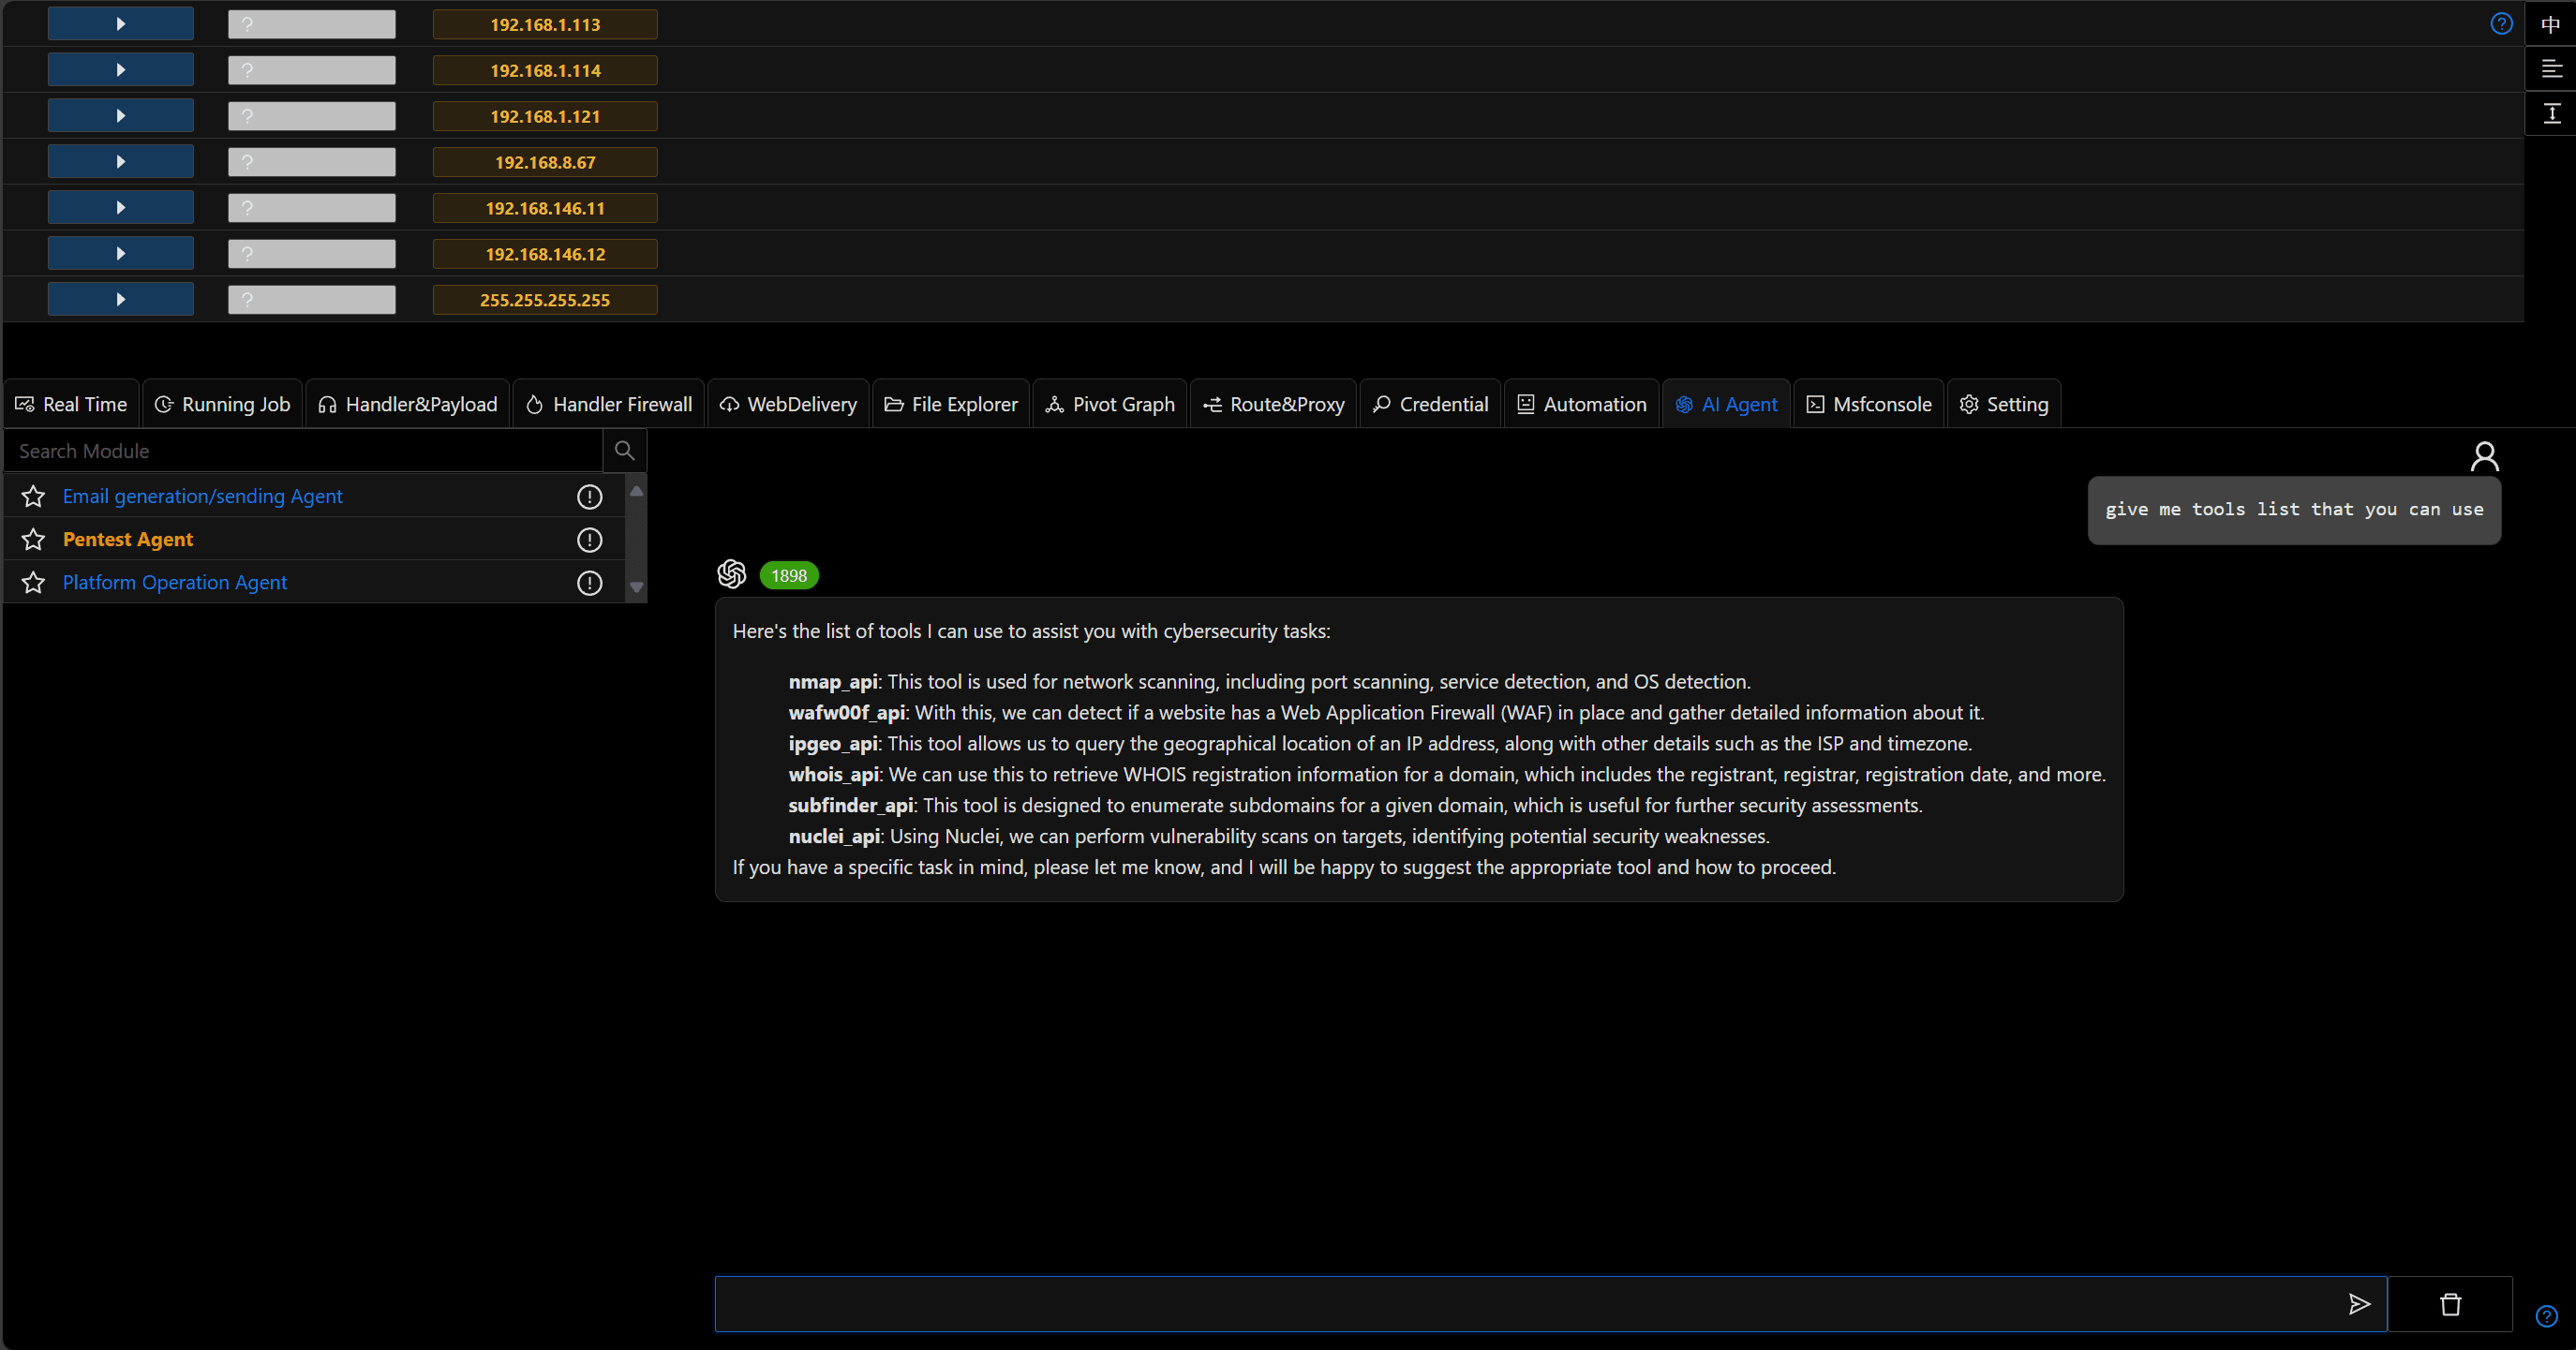The image size is (2576, 1350).
Task: Switch to Handler Firewall tab
Action: pyautogui.click(x=608, y=404)
